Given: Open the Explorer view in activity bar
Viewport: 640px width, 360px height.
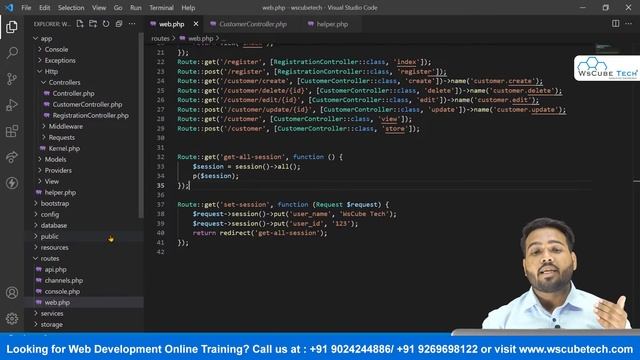Looking at the screenshot, I should click(x=12, y=27).
